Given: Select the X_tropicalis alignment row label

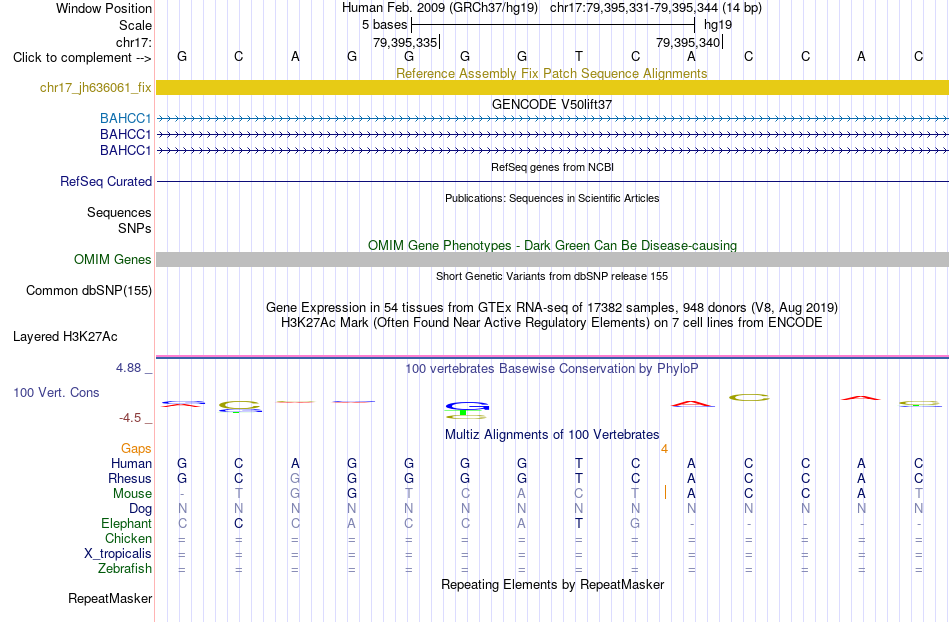Looking at the screenshot, I should tap(118, 554).
